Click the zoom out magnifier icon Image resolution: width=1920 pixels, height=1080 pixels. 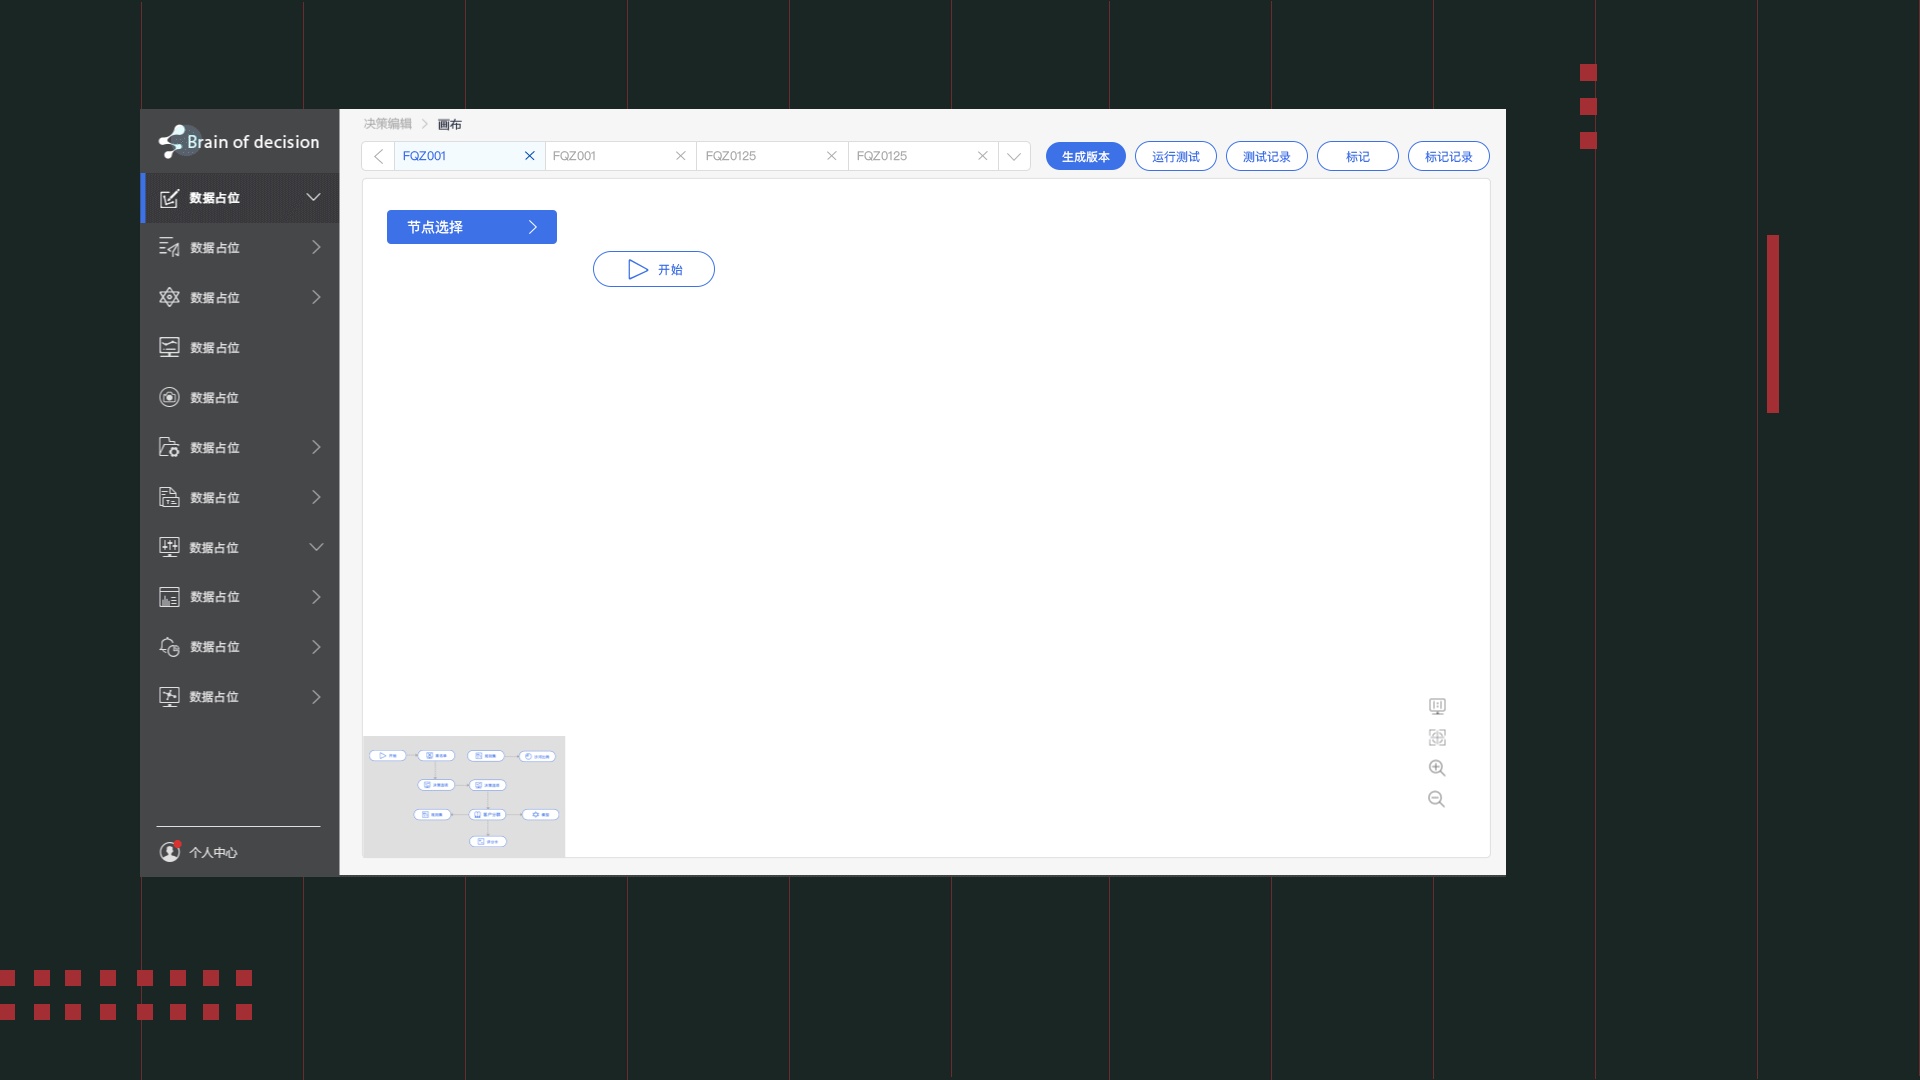(x=1437, y=799)
